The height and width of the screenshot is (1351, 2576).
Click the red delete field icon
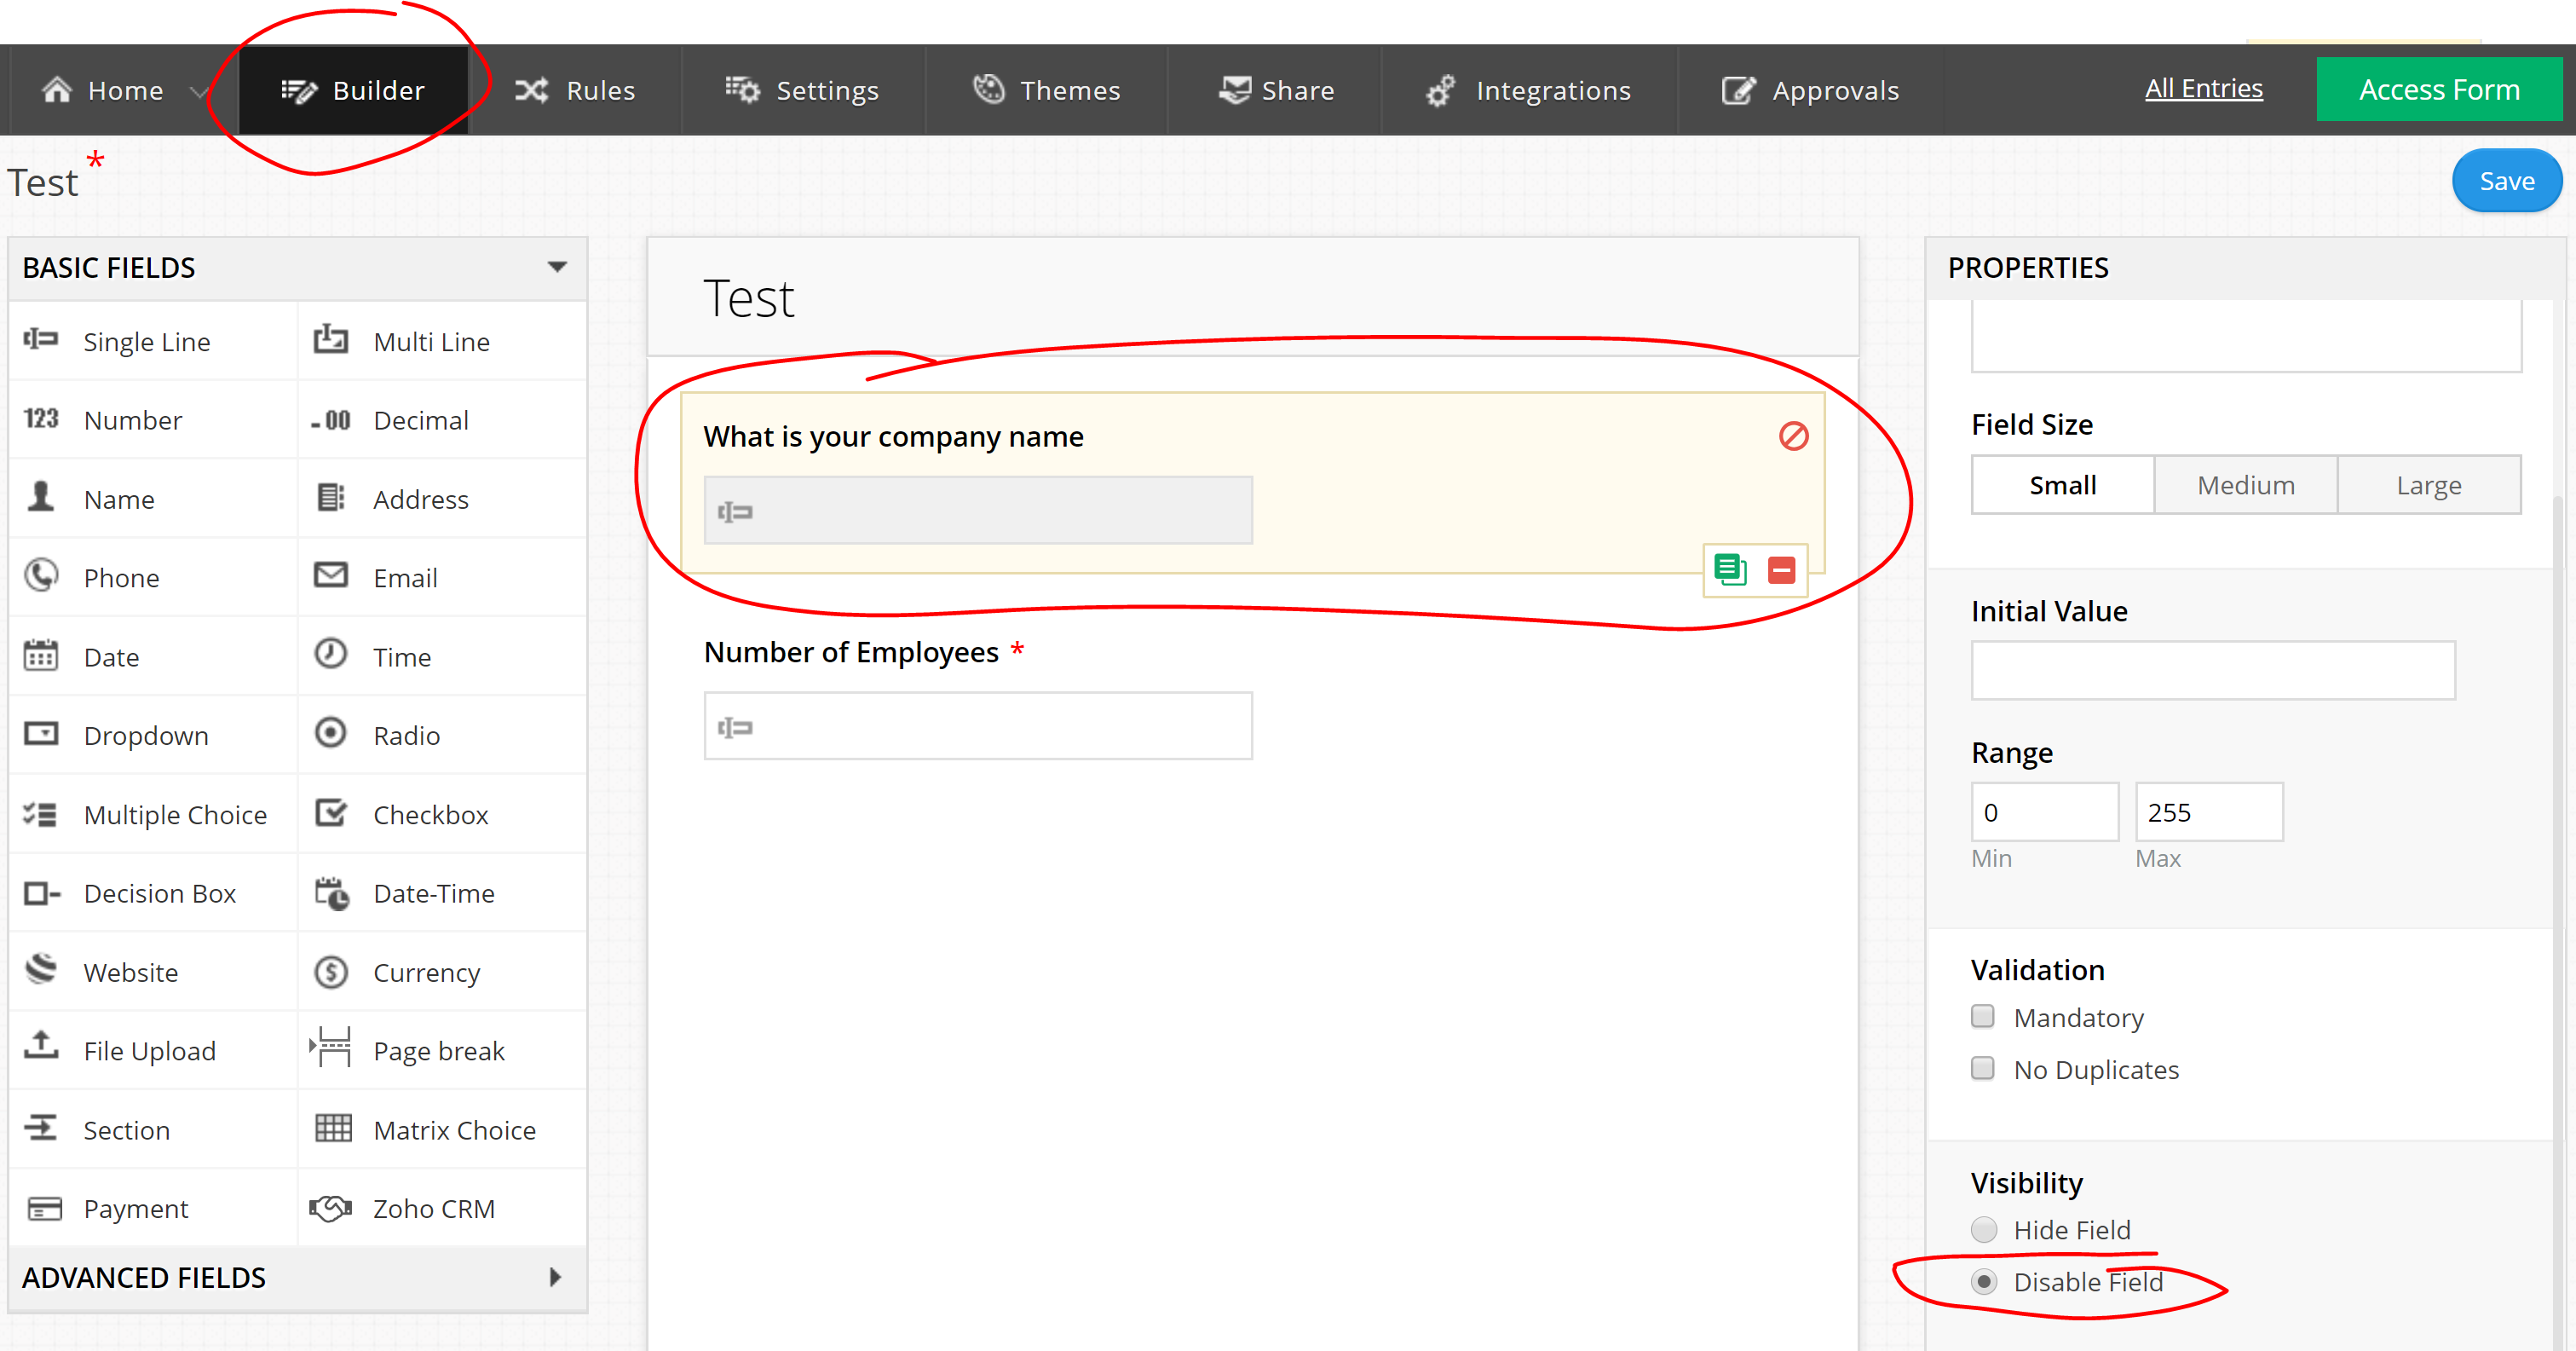[1781, 570]
